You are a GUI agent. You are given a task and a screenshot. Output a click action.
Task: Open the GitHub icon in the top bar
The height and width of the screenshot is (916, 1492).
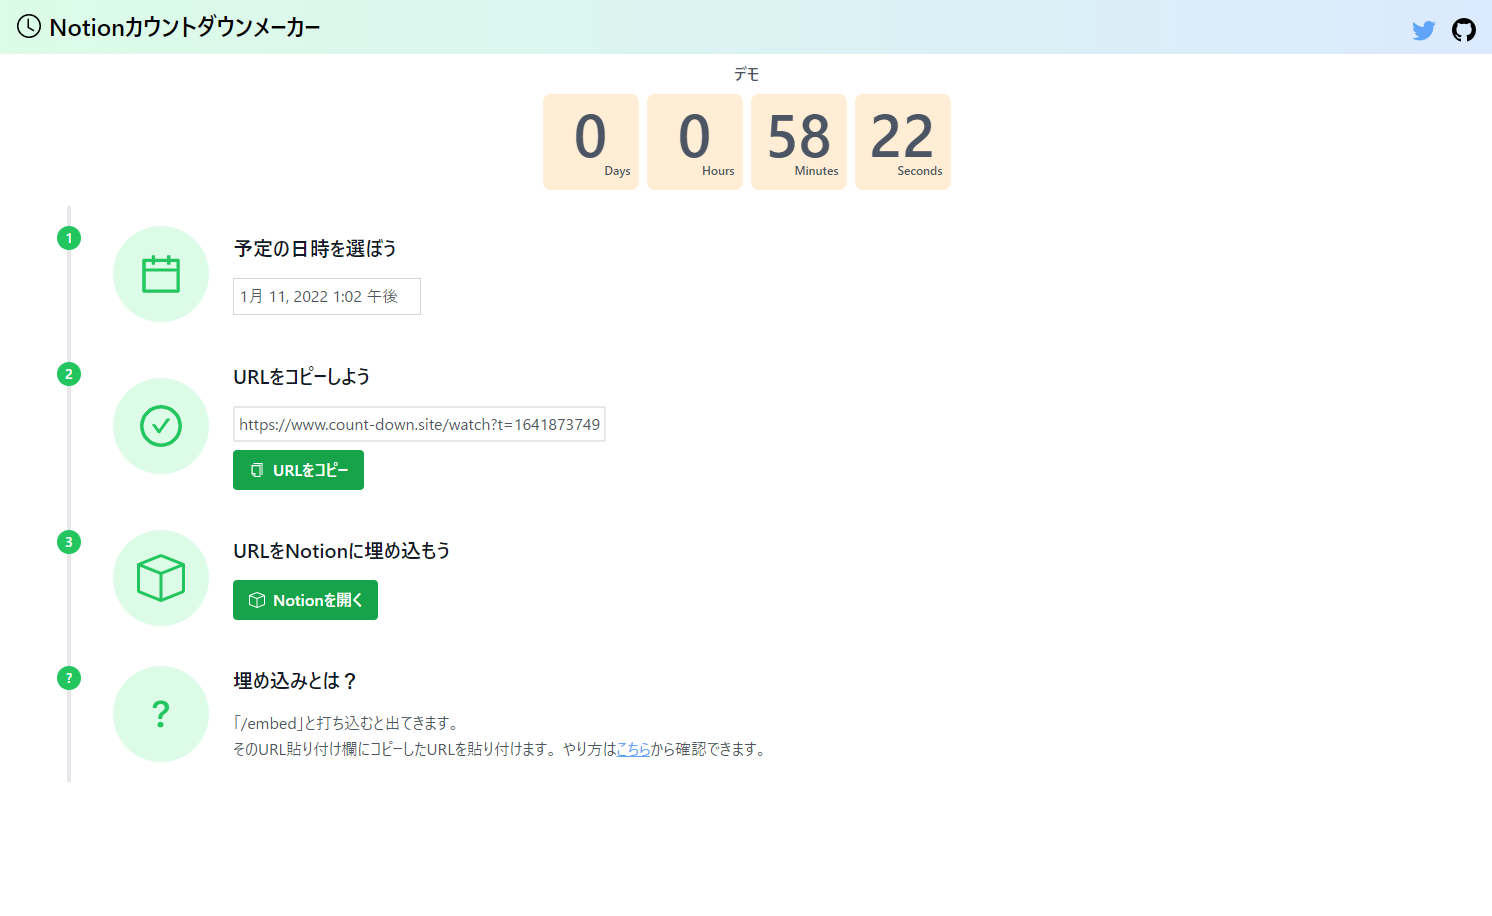pyautogui.click(x=1463, y=30)
